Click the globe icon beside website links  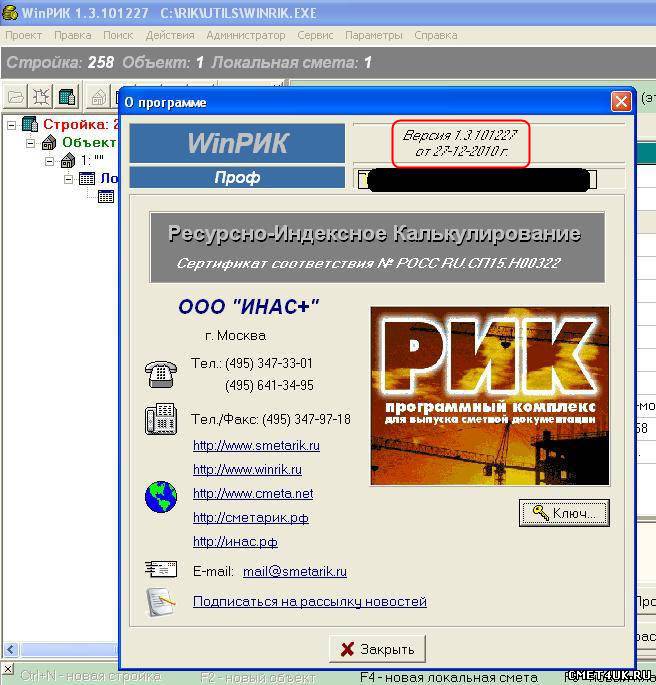(160, 497)
